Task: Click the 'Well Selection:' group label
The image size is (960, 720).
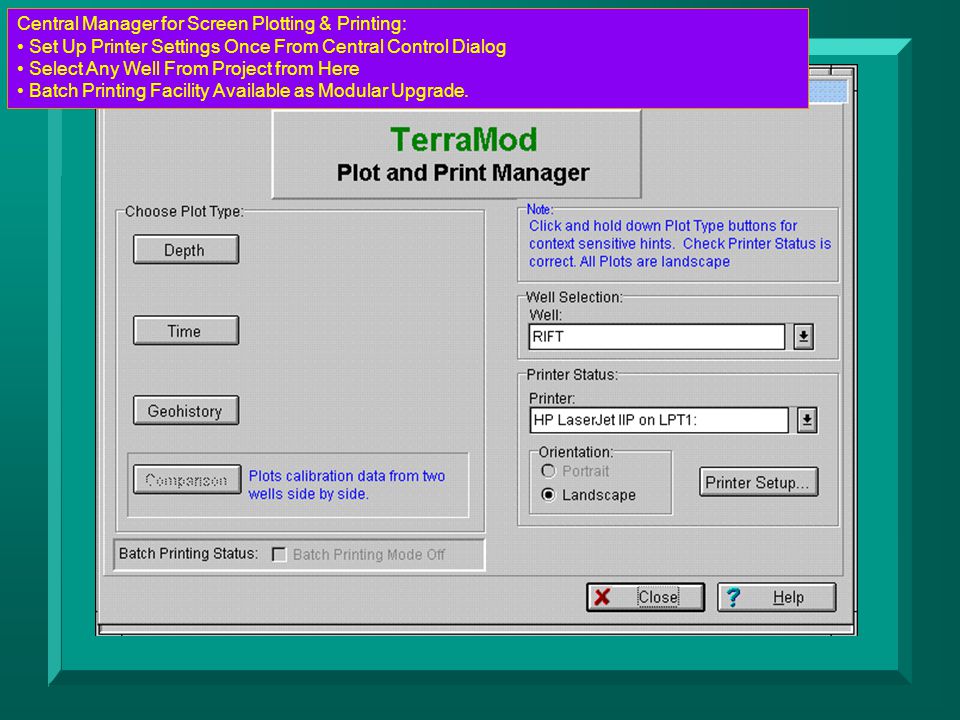Action: (574, 297)
